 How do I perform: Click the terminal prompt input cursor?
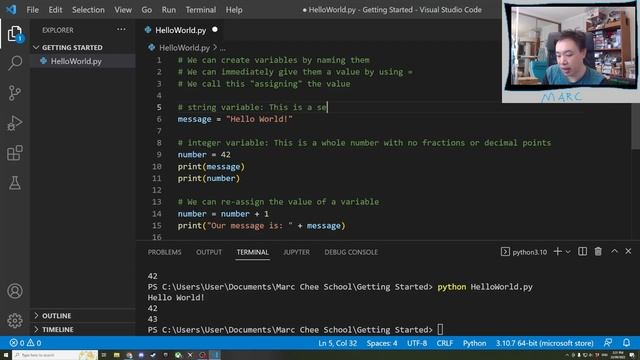(x=440, y=329)
